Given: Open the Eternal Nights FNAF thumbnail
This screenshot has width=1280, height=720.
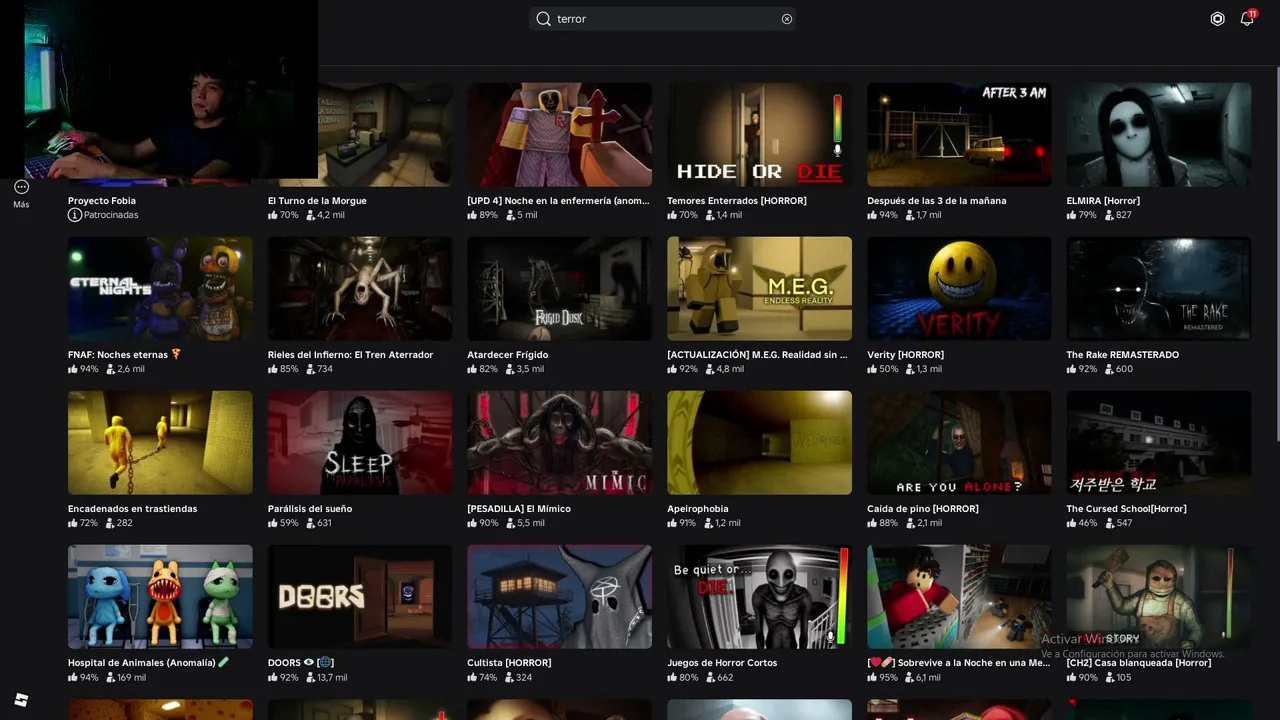Looking at the screenshot, I should point(160,289).
